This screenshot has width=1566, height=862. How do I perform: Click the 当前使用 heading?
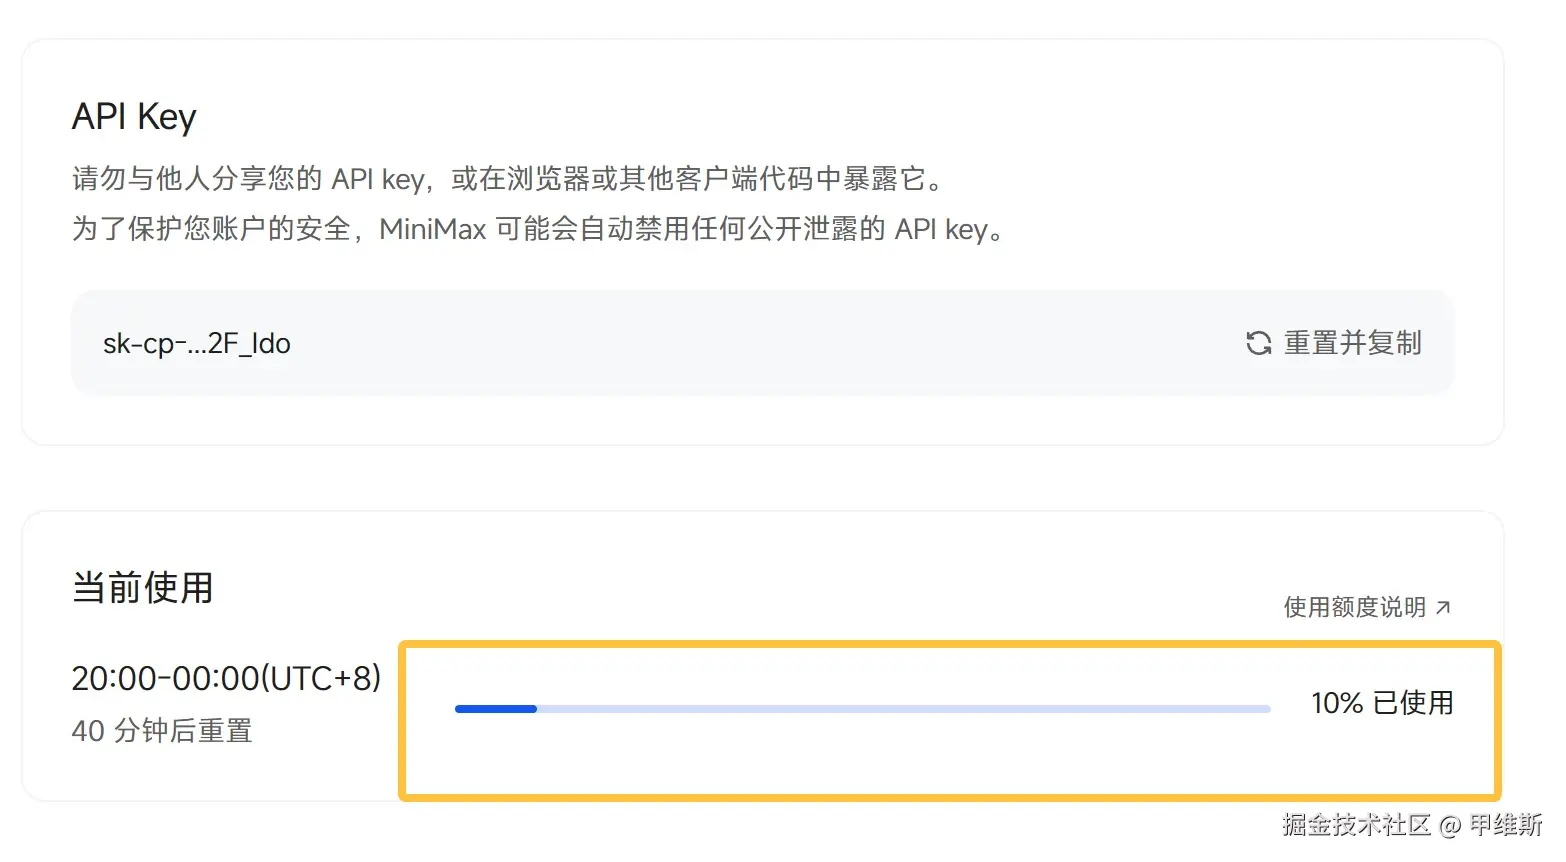point(143,587)
